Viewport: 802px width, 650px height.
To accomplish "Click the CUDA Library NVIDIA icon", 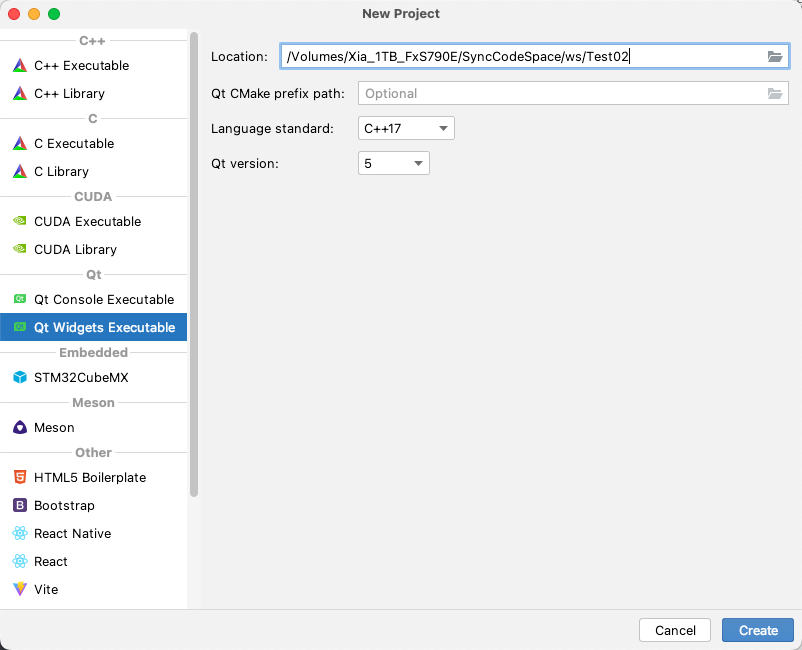I will point(20,249).
